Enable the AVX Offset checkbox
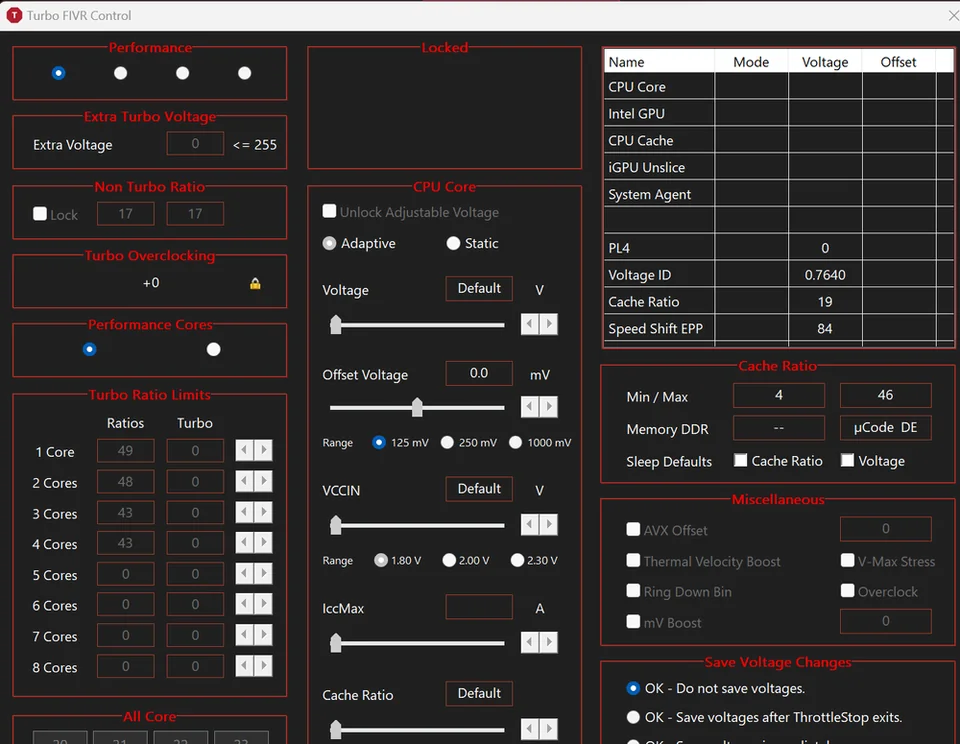The height and width of the screenshot is (744, 960). (x=633, y=529)
